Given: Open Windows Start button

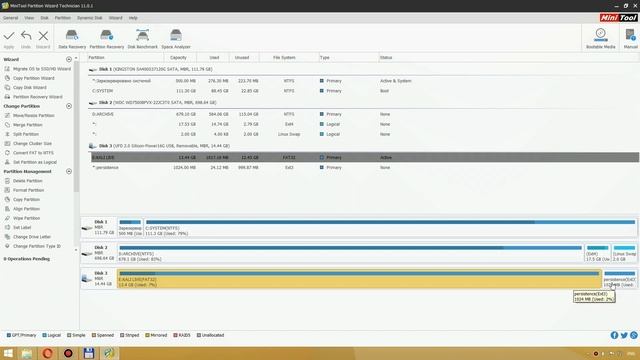Looking at the screenshot, I should [8, 353].
